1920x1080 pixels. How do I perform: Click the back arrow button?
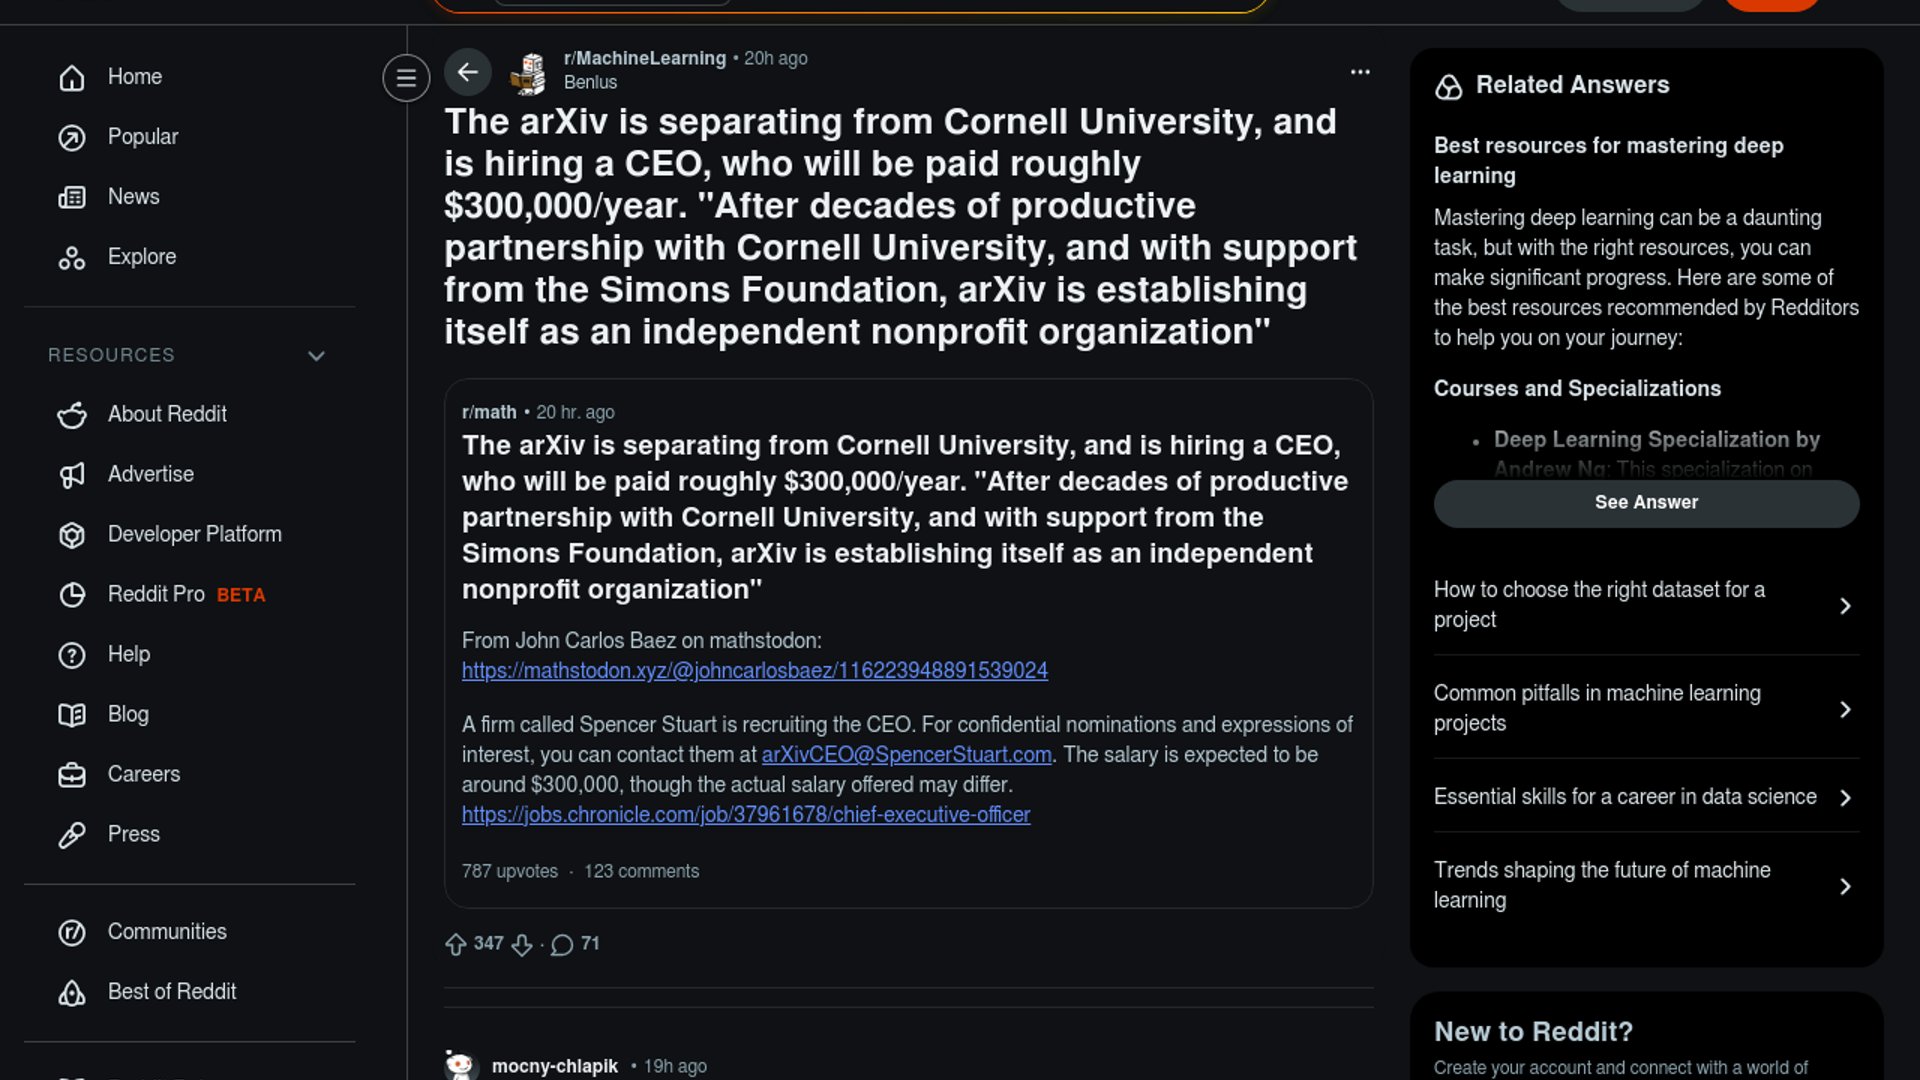(x=467, y=72)
